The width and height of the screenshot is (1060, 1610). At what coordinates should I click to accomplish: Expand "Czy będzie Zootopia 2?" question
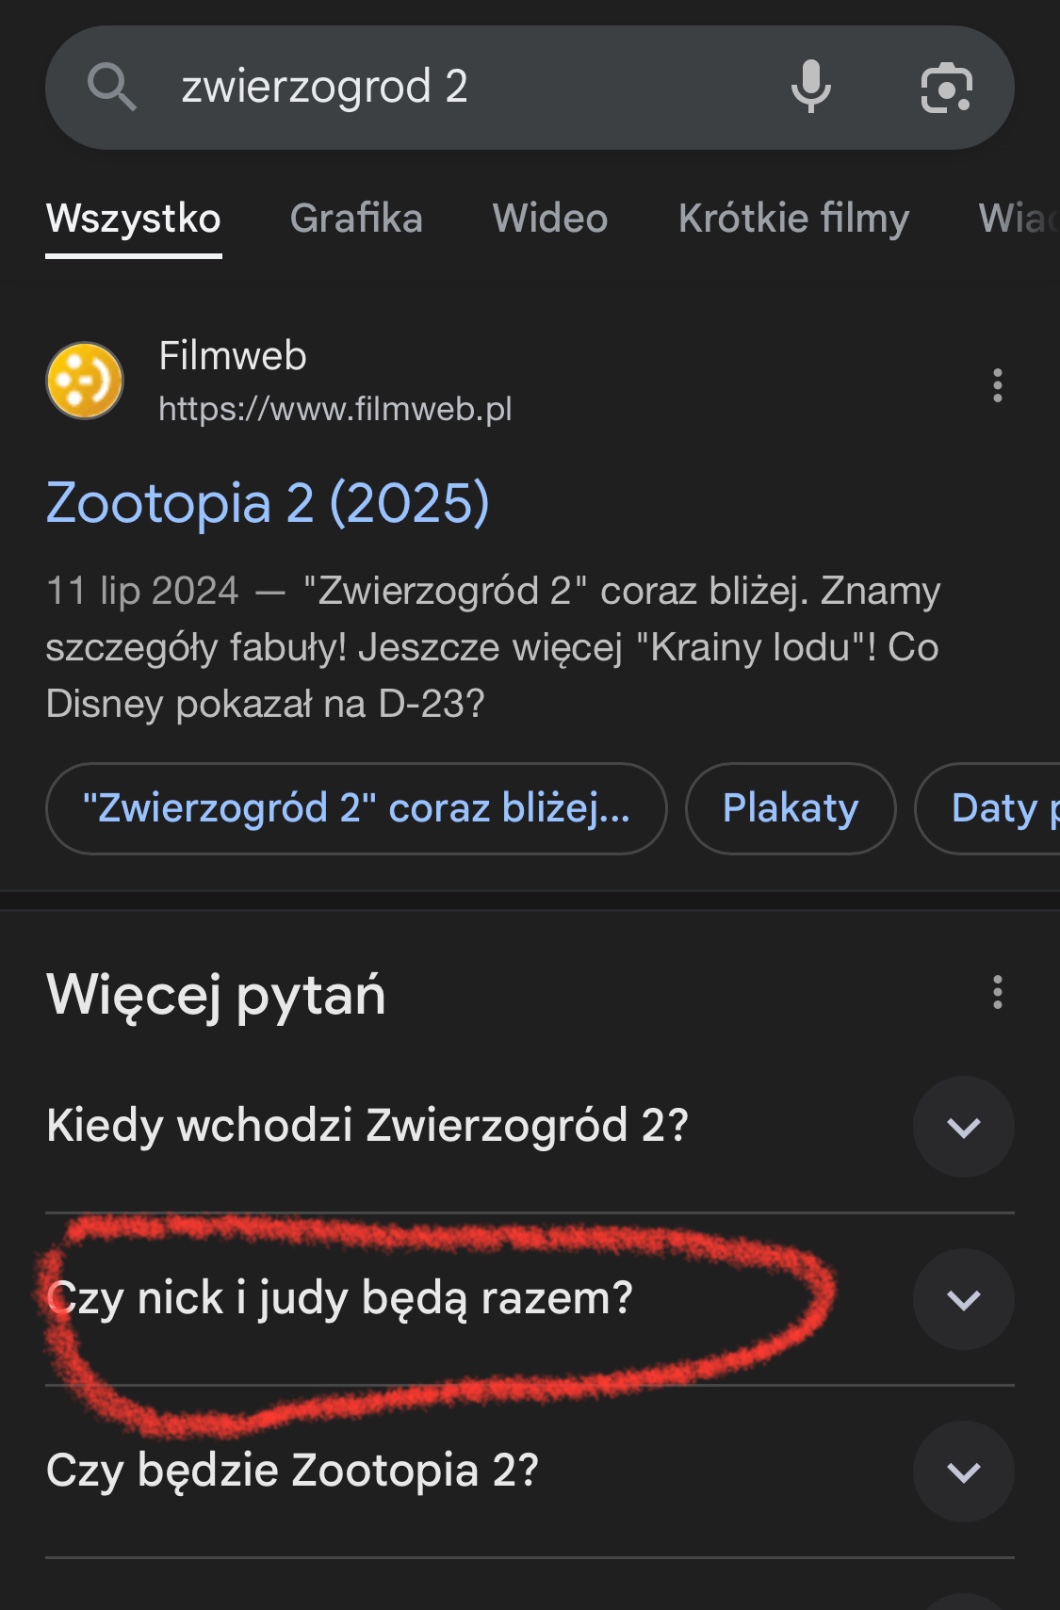(963, 1472)
